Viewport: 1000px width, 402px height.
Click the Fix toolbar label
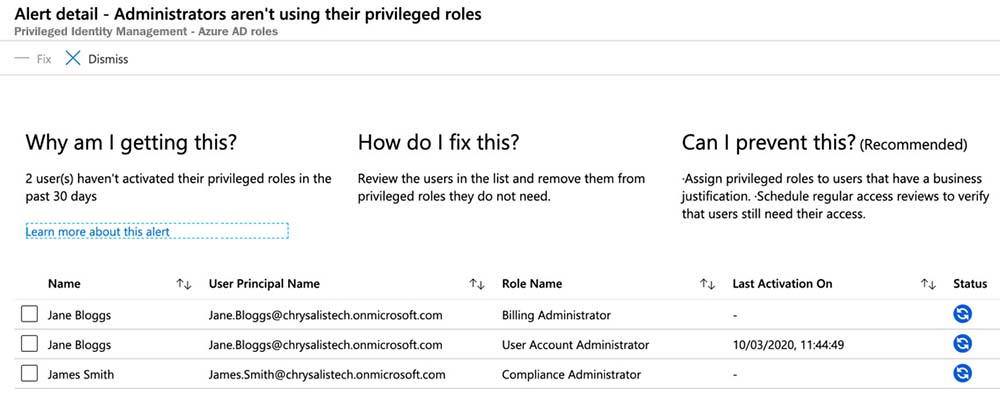click(x=44, y=59)
